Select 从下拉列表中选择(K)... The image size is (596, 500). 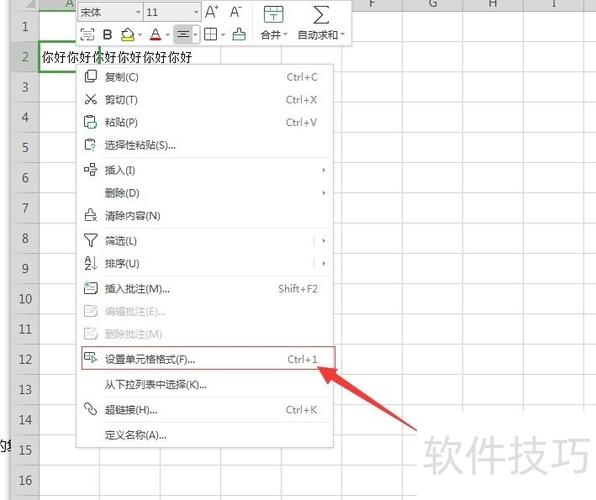(x=205, y=384)
